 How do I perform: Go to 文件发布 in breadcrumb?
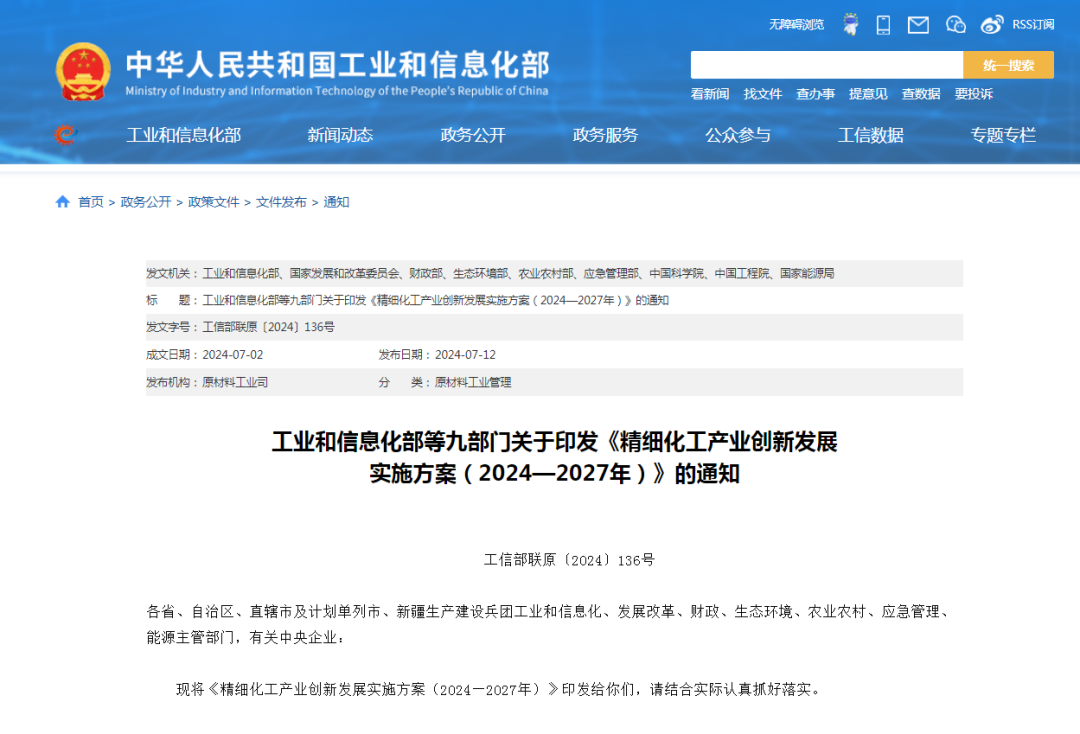click(x=281, y=202)
